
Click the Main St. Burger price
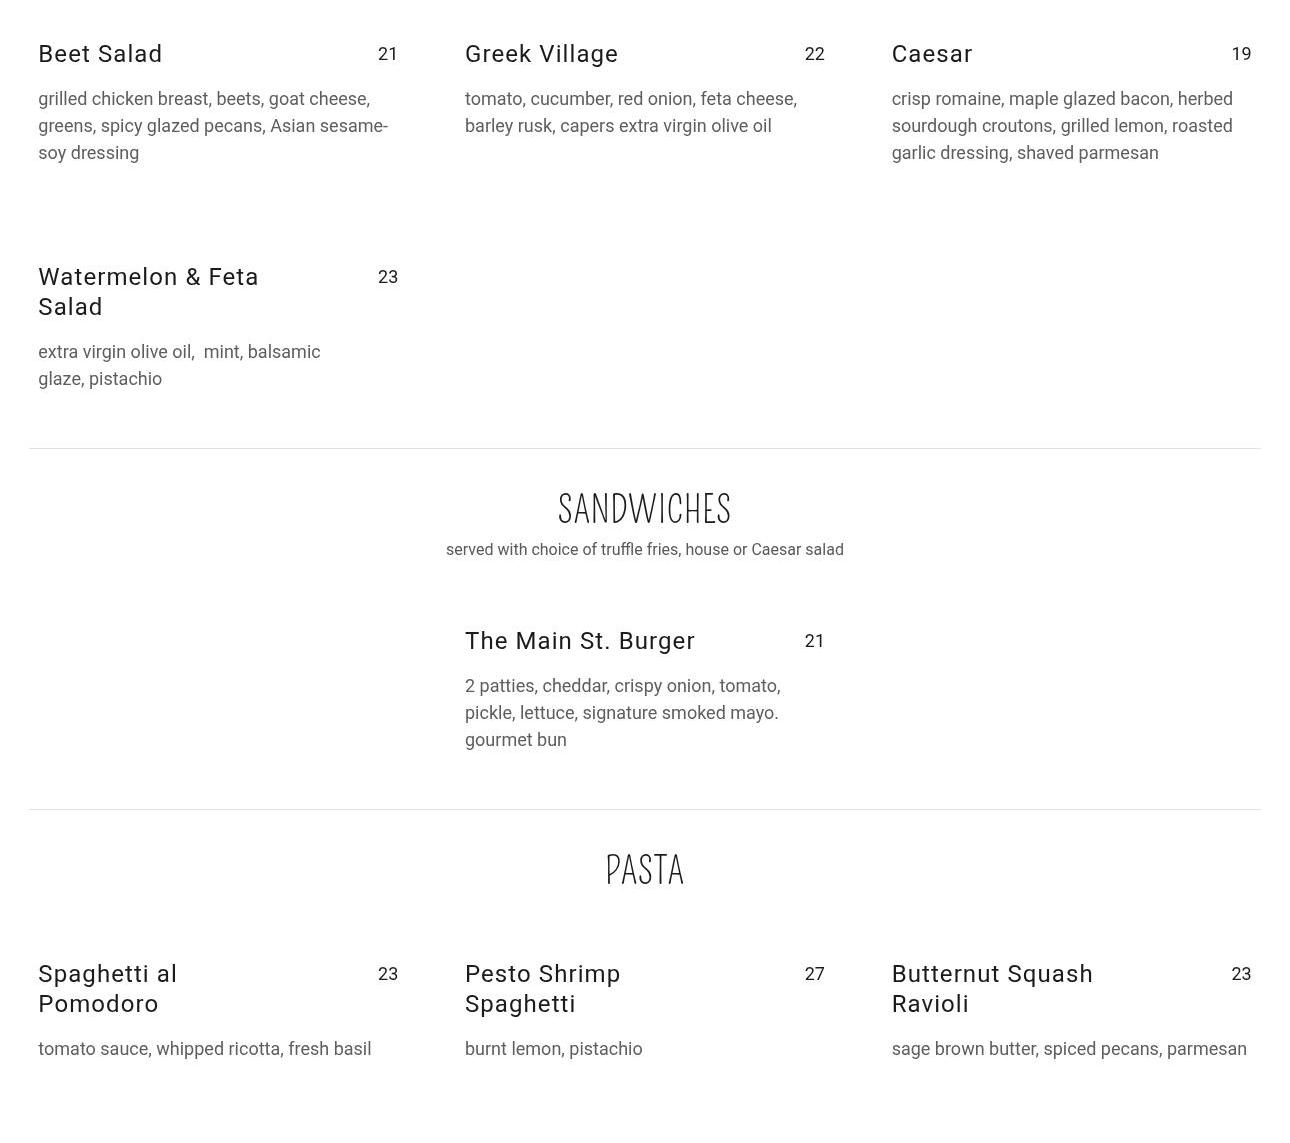[x=814, y=641]
